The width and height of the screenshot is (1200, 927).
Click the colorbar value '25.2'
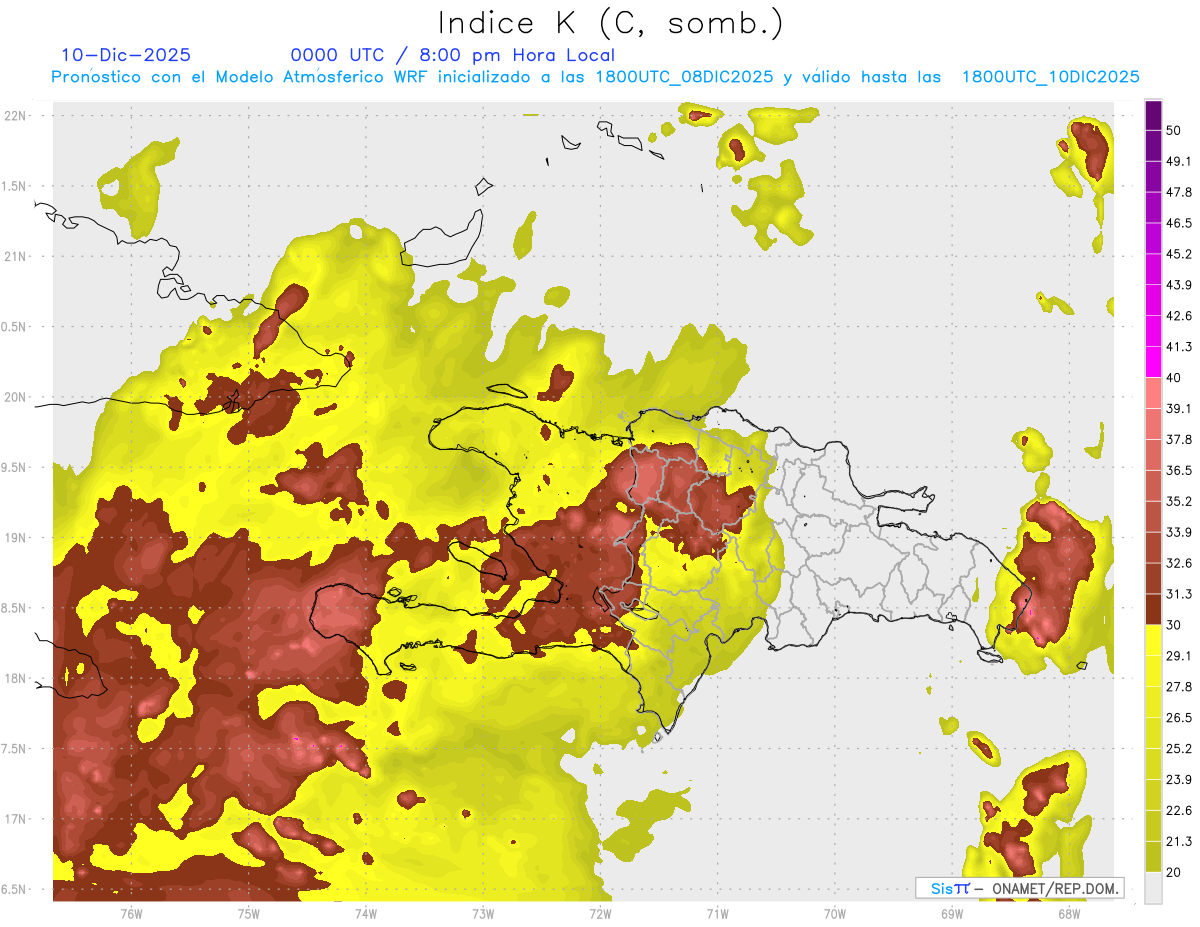point(1178,749)
